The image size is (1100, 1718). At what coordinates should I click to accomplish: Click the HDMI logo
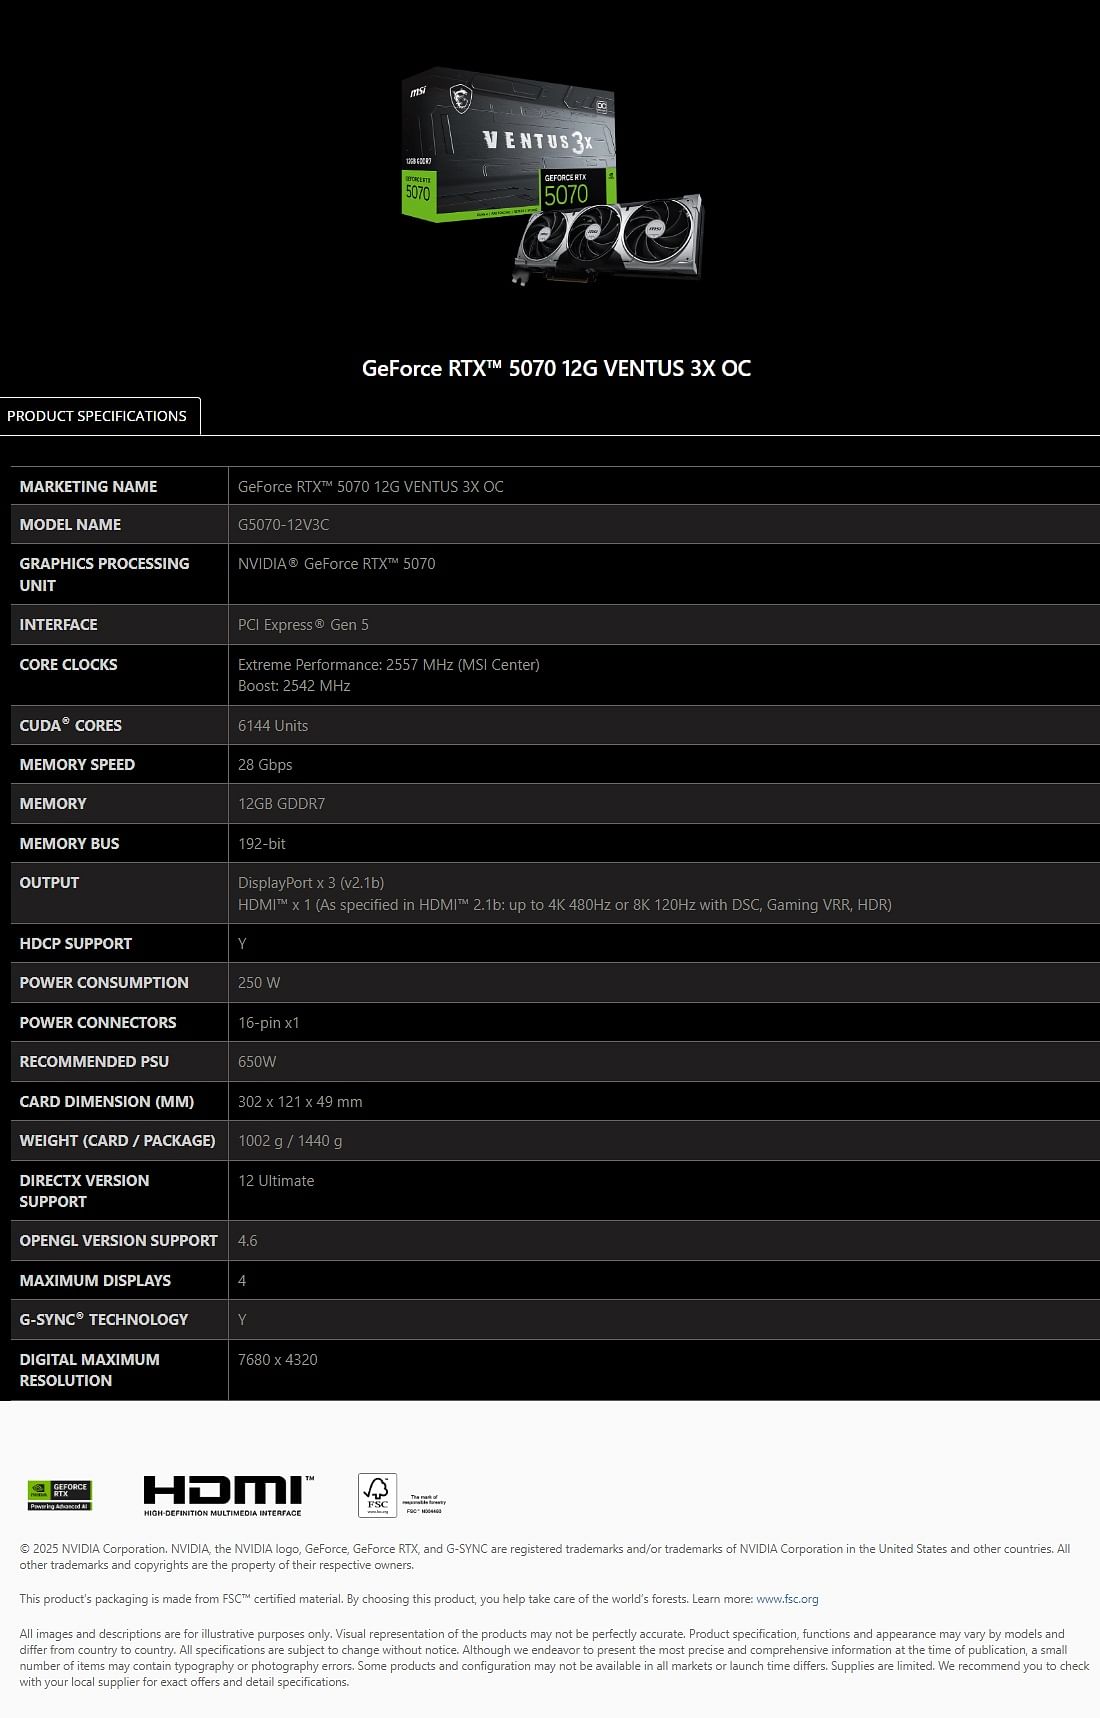coord(229,1495)
